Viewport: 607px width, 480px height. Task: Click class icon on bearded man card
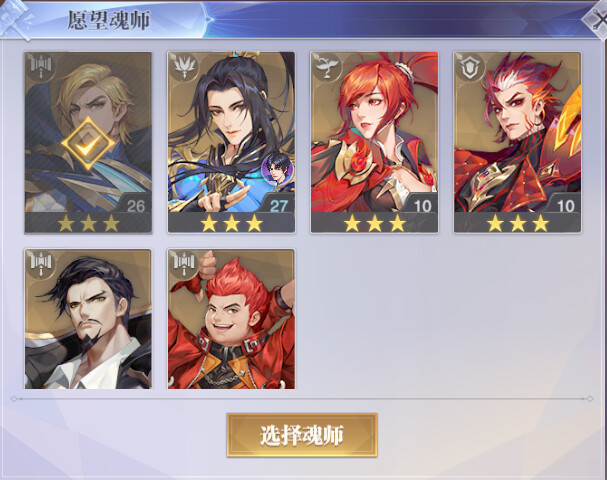tap(41, 264)
